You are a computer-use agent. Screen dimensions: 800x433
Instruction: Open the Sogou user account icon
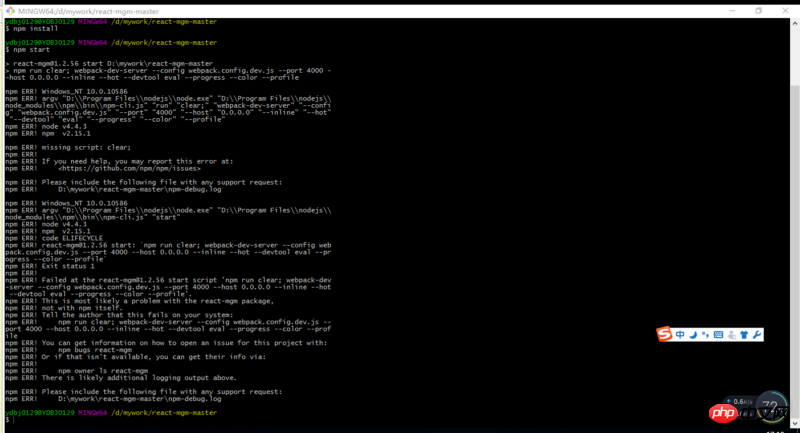[x=732, y=335]
